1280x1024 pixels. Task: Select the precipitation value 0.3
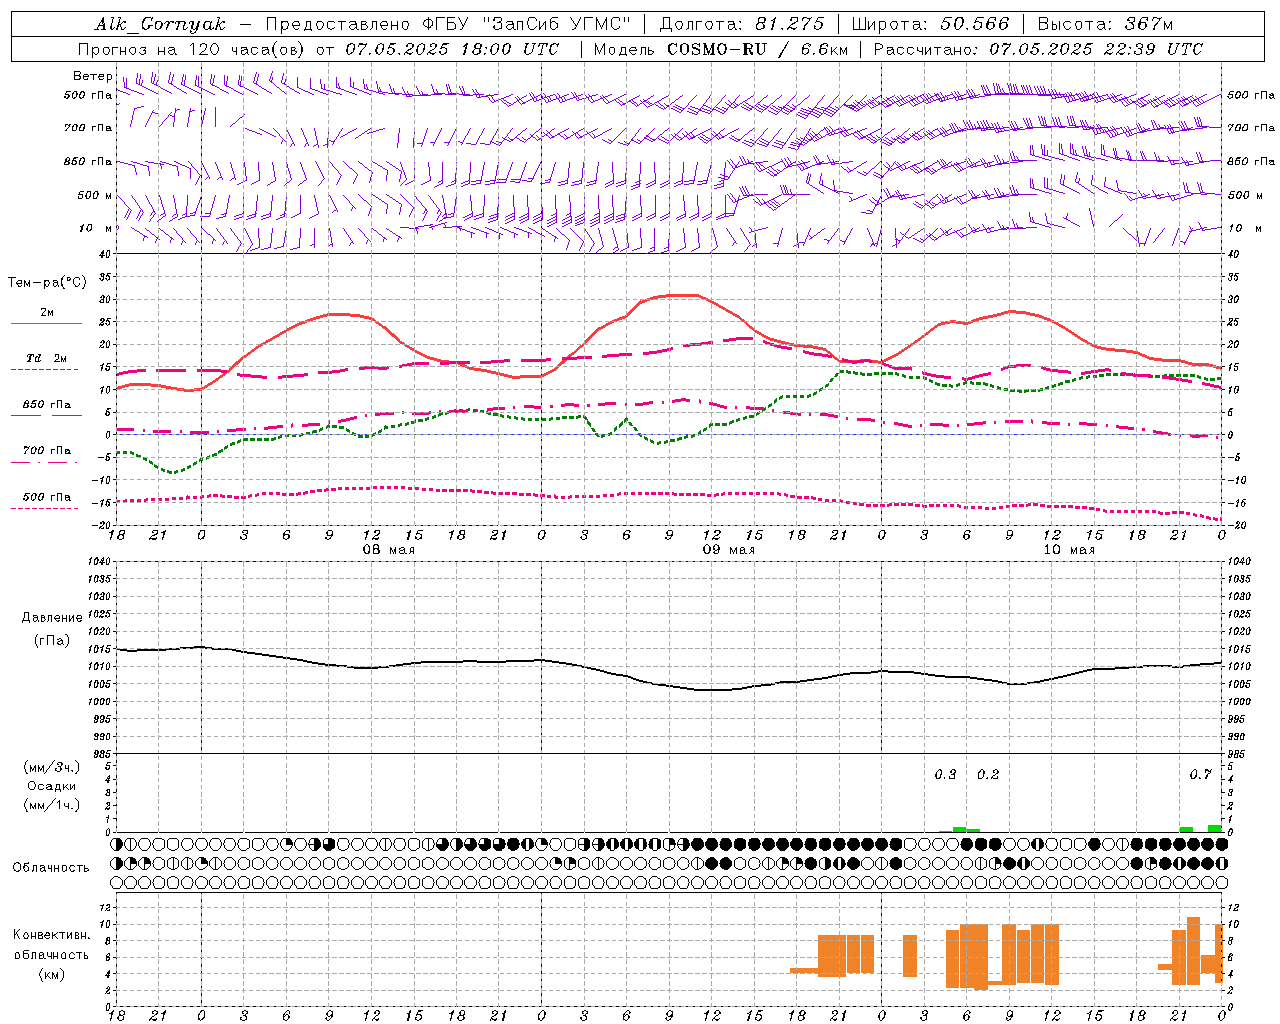pyautogui.click(x=945, y=774)
